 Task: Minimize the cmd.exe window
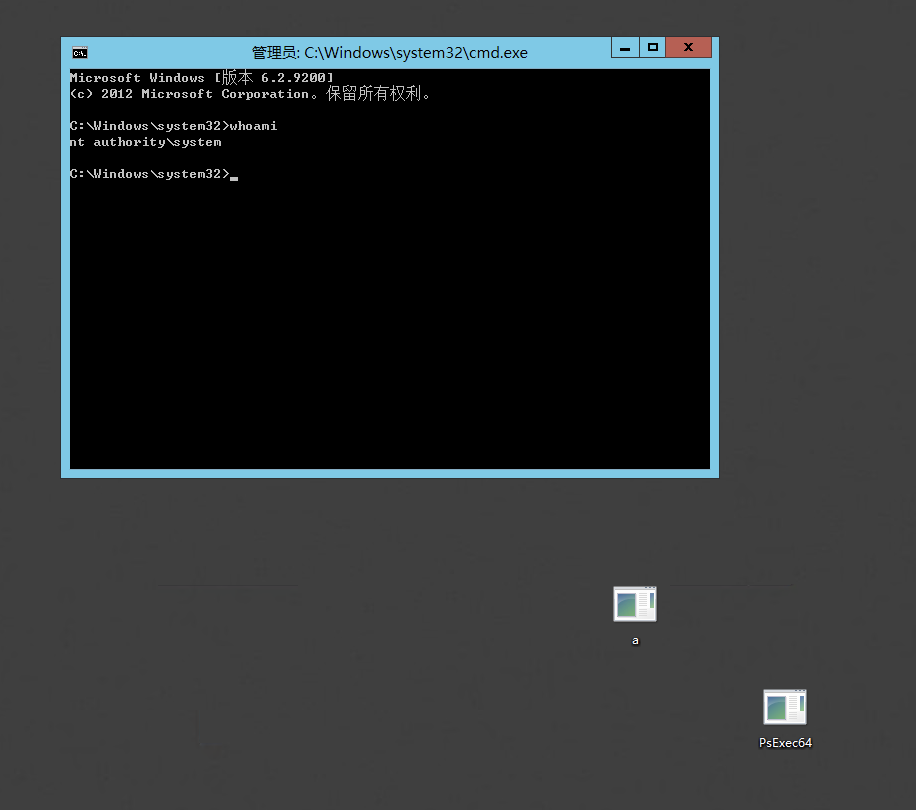[x=625, y=47]
